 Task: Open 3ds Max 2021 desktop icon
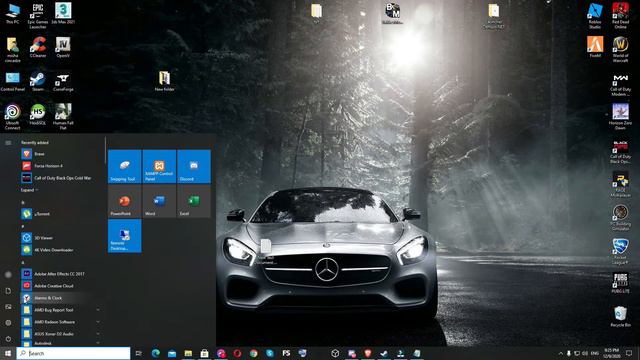pyautogui.click(x=63, y=13)
